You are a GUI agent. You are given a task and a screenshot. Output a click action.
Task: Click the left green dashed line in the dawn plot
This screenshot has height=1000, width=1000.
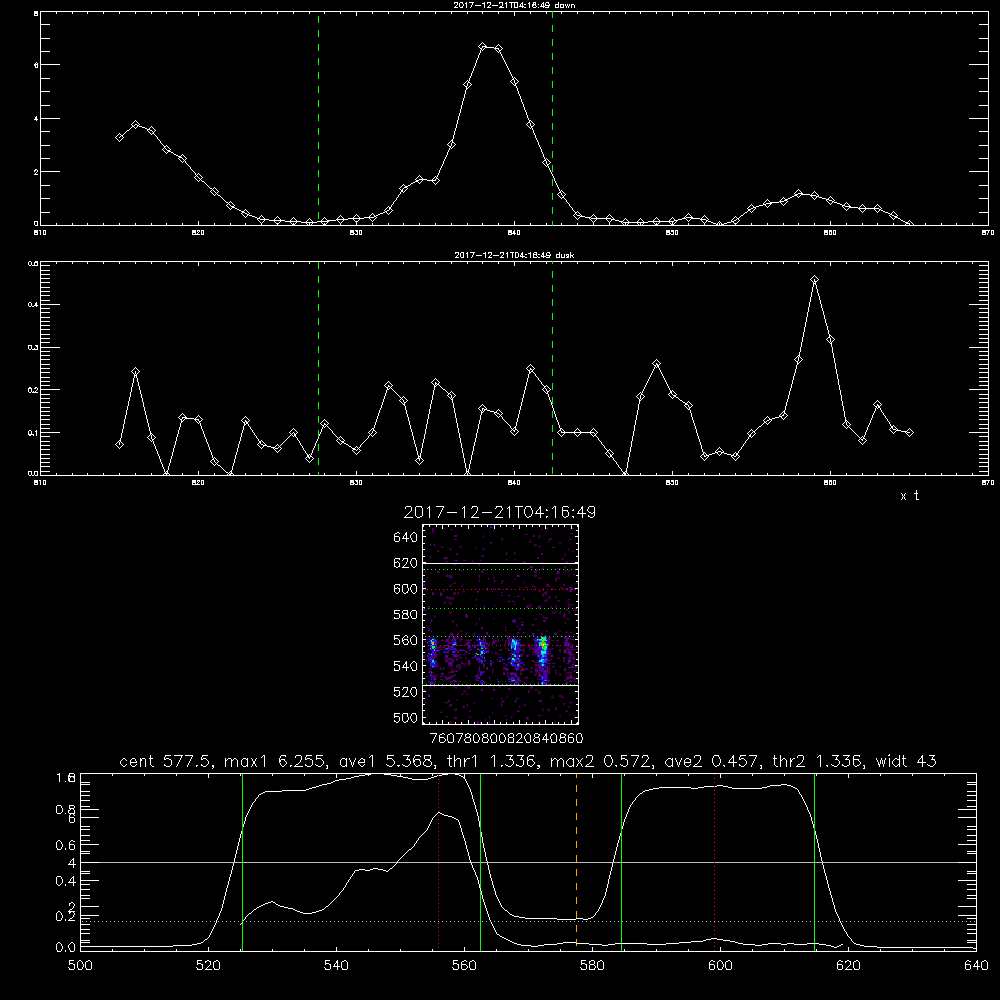318,119
